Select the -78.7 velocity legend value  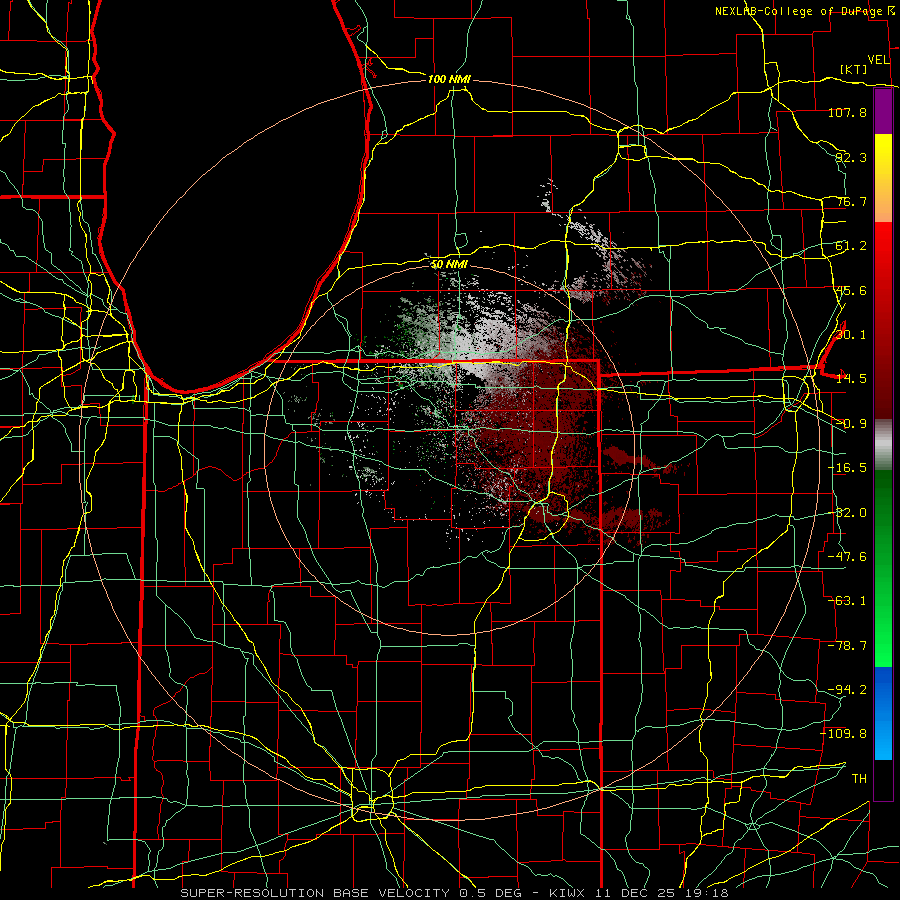[x=847, y=646]
